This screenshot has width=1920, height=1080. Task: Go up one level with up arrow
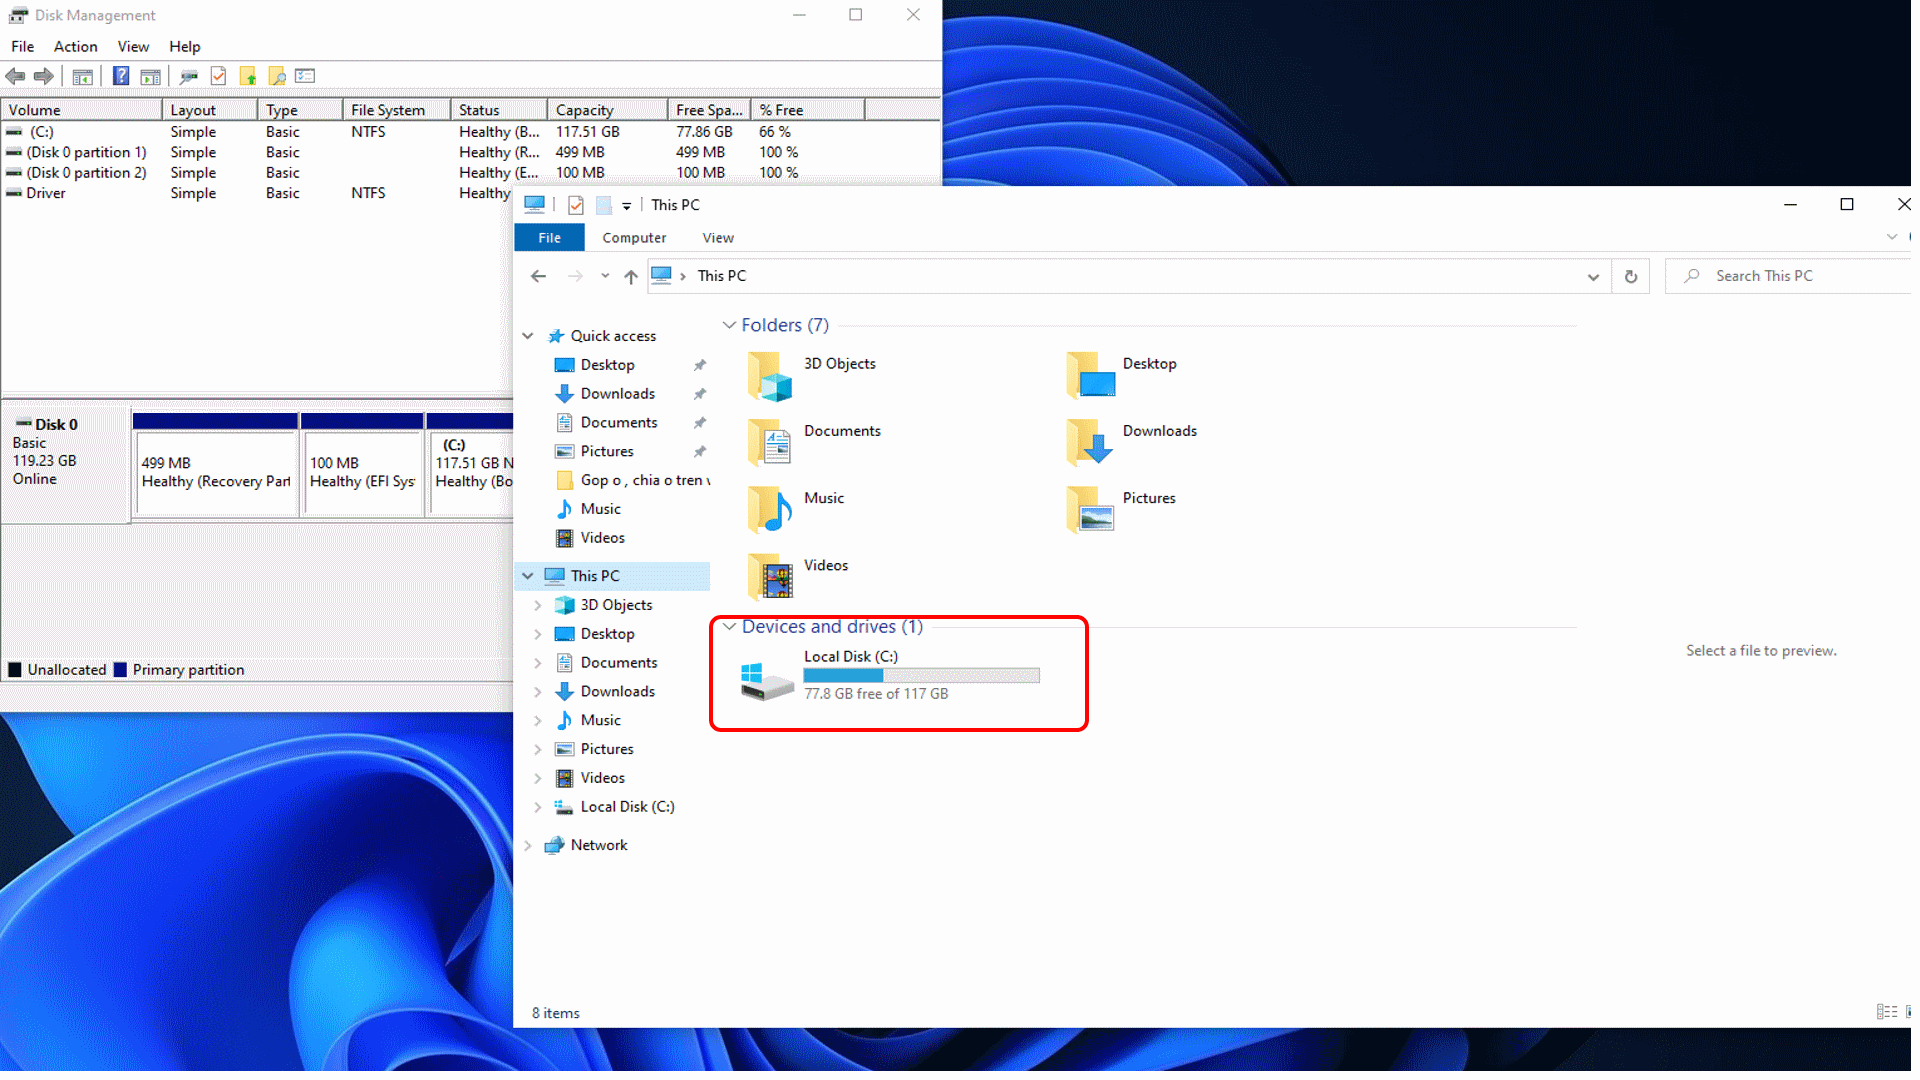tap(630, 276)
